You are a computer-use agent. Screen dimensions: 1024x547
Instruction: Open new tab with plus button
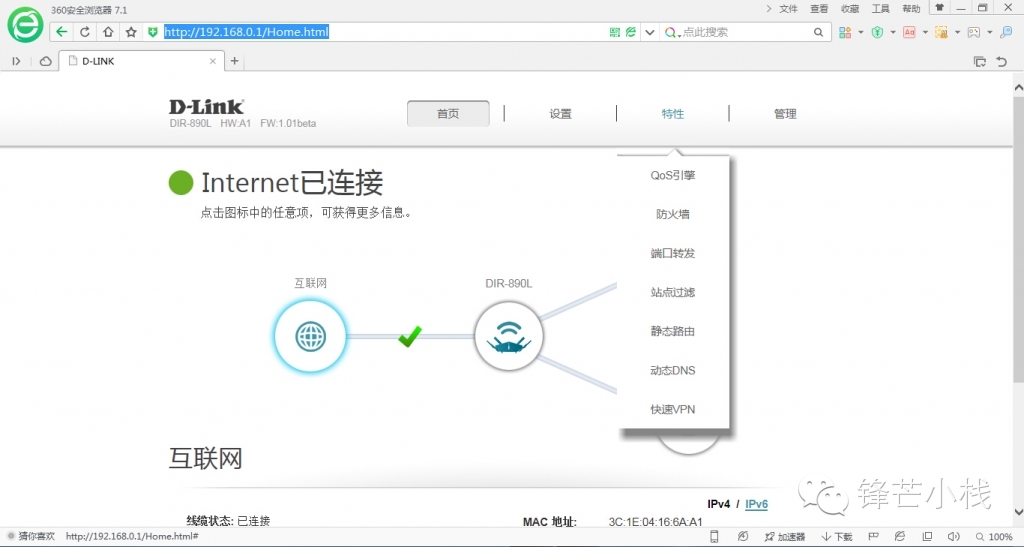coord(234,61)
